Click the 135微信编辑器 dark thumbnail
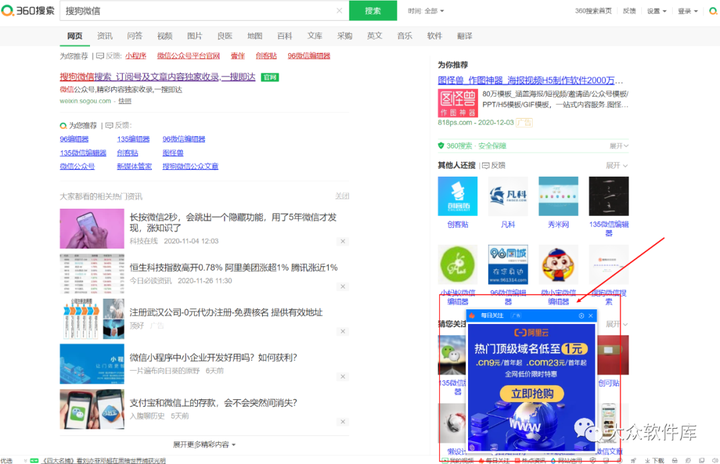 click(x=608, y=196)
